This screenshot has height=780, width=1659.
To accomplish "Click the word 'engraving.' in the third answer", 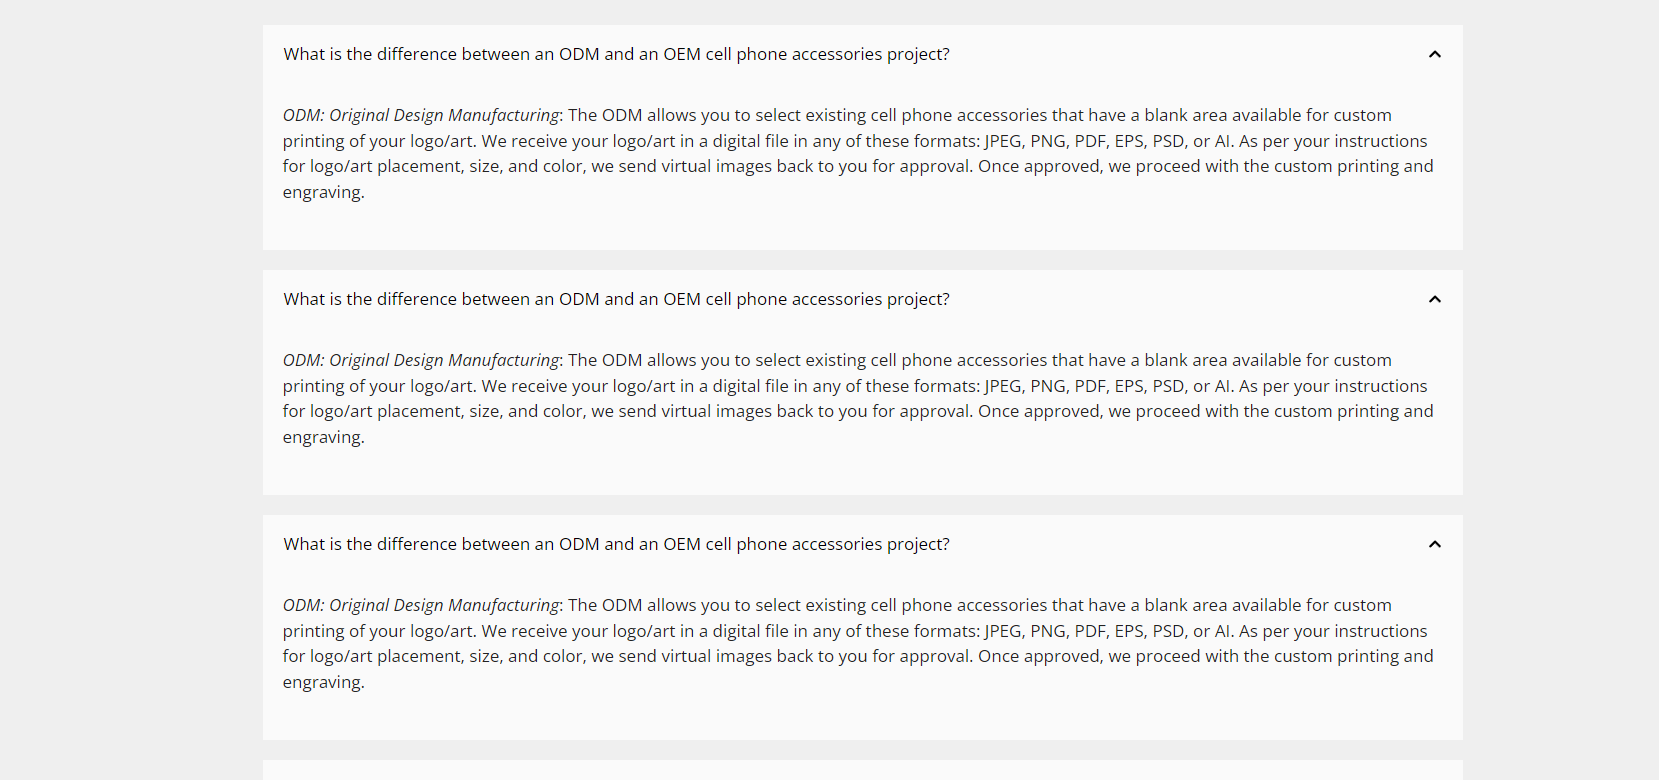I will [x=323, y=682].
